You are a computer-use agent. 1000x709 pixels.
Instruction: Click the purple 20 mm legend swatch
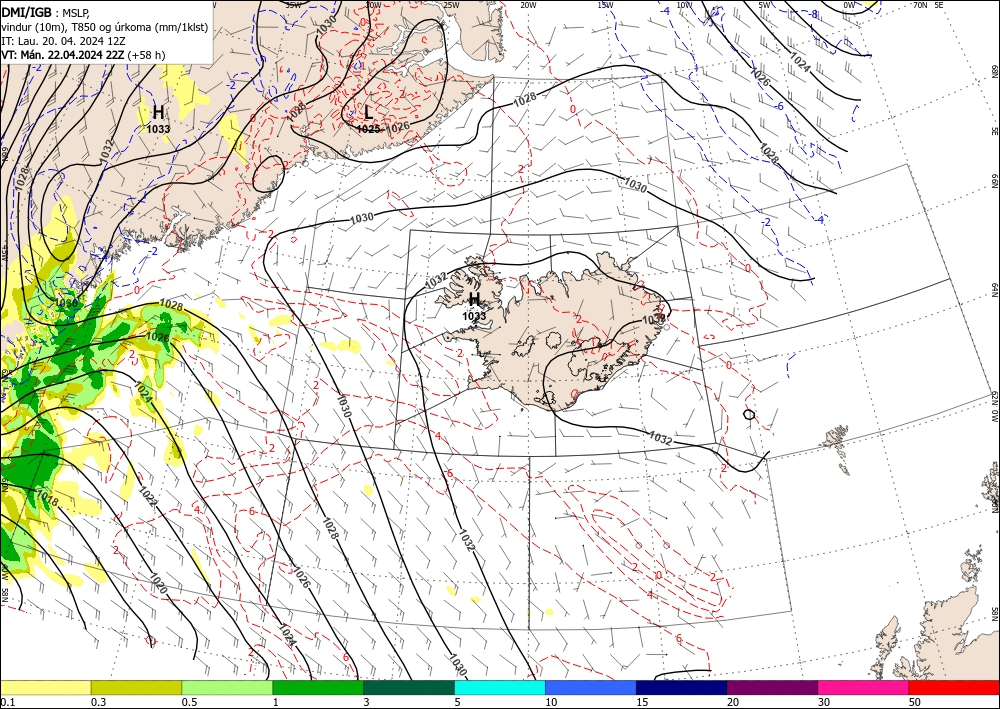coord(772,687)
